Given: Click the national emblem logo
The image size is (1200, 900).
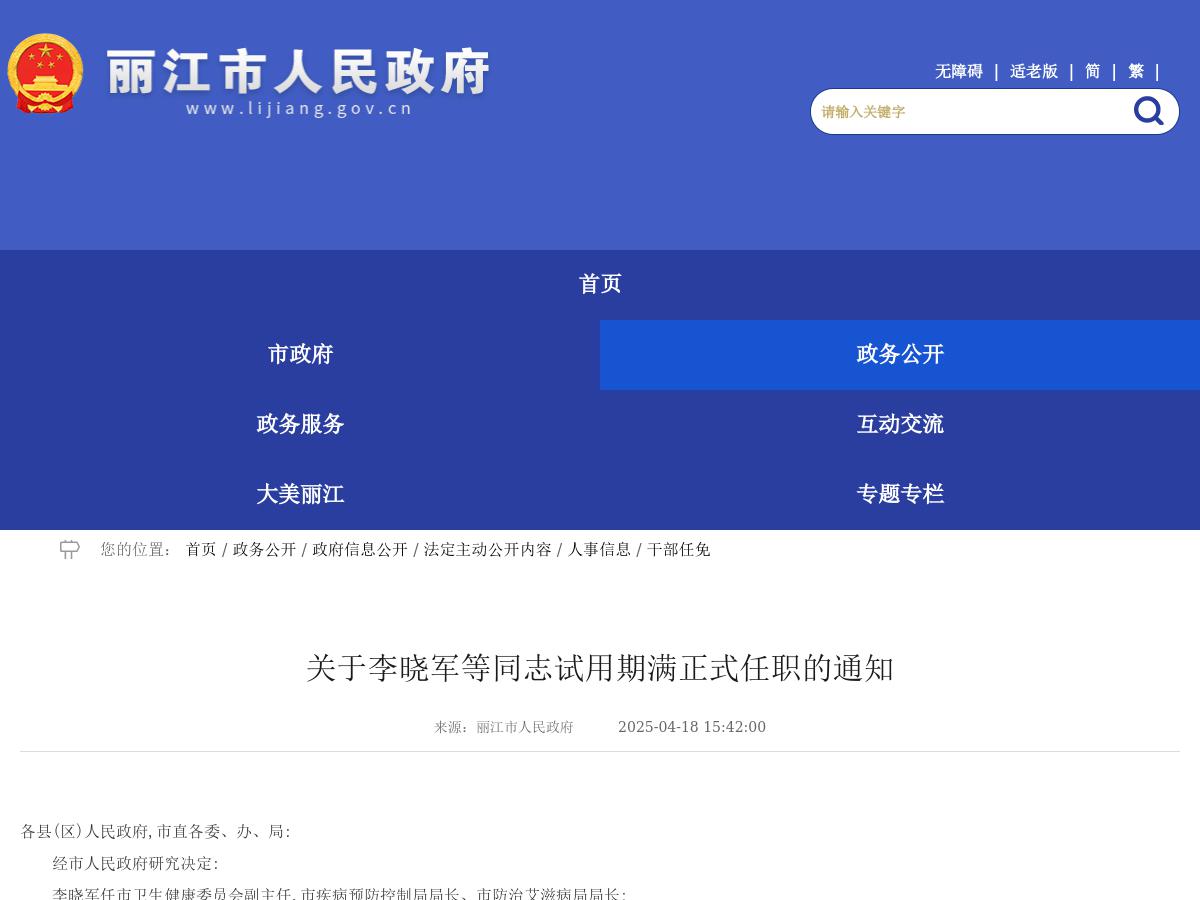Looking at the screenshot, I should [46, 73].
